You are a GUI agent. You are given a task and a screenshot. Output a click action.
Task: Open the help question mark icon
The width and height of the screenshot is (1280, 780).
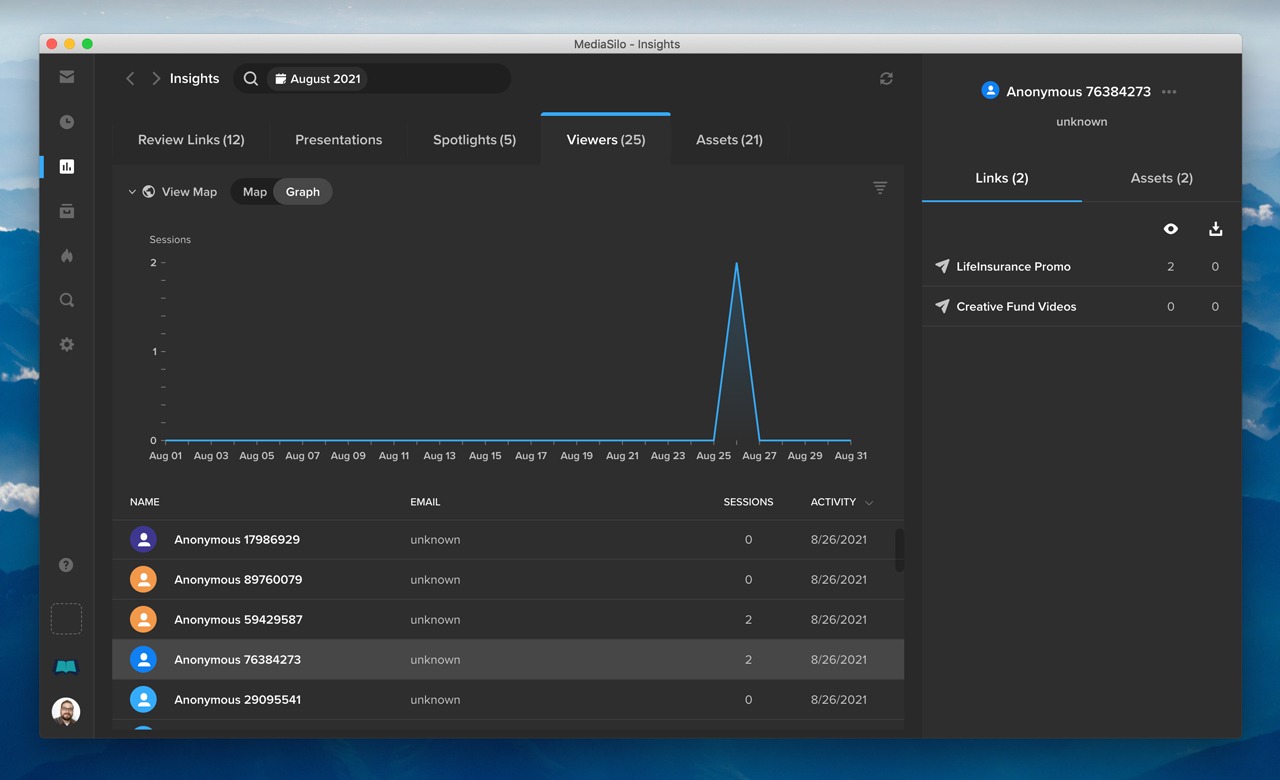click(x=66, y=564)
